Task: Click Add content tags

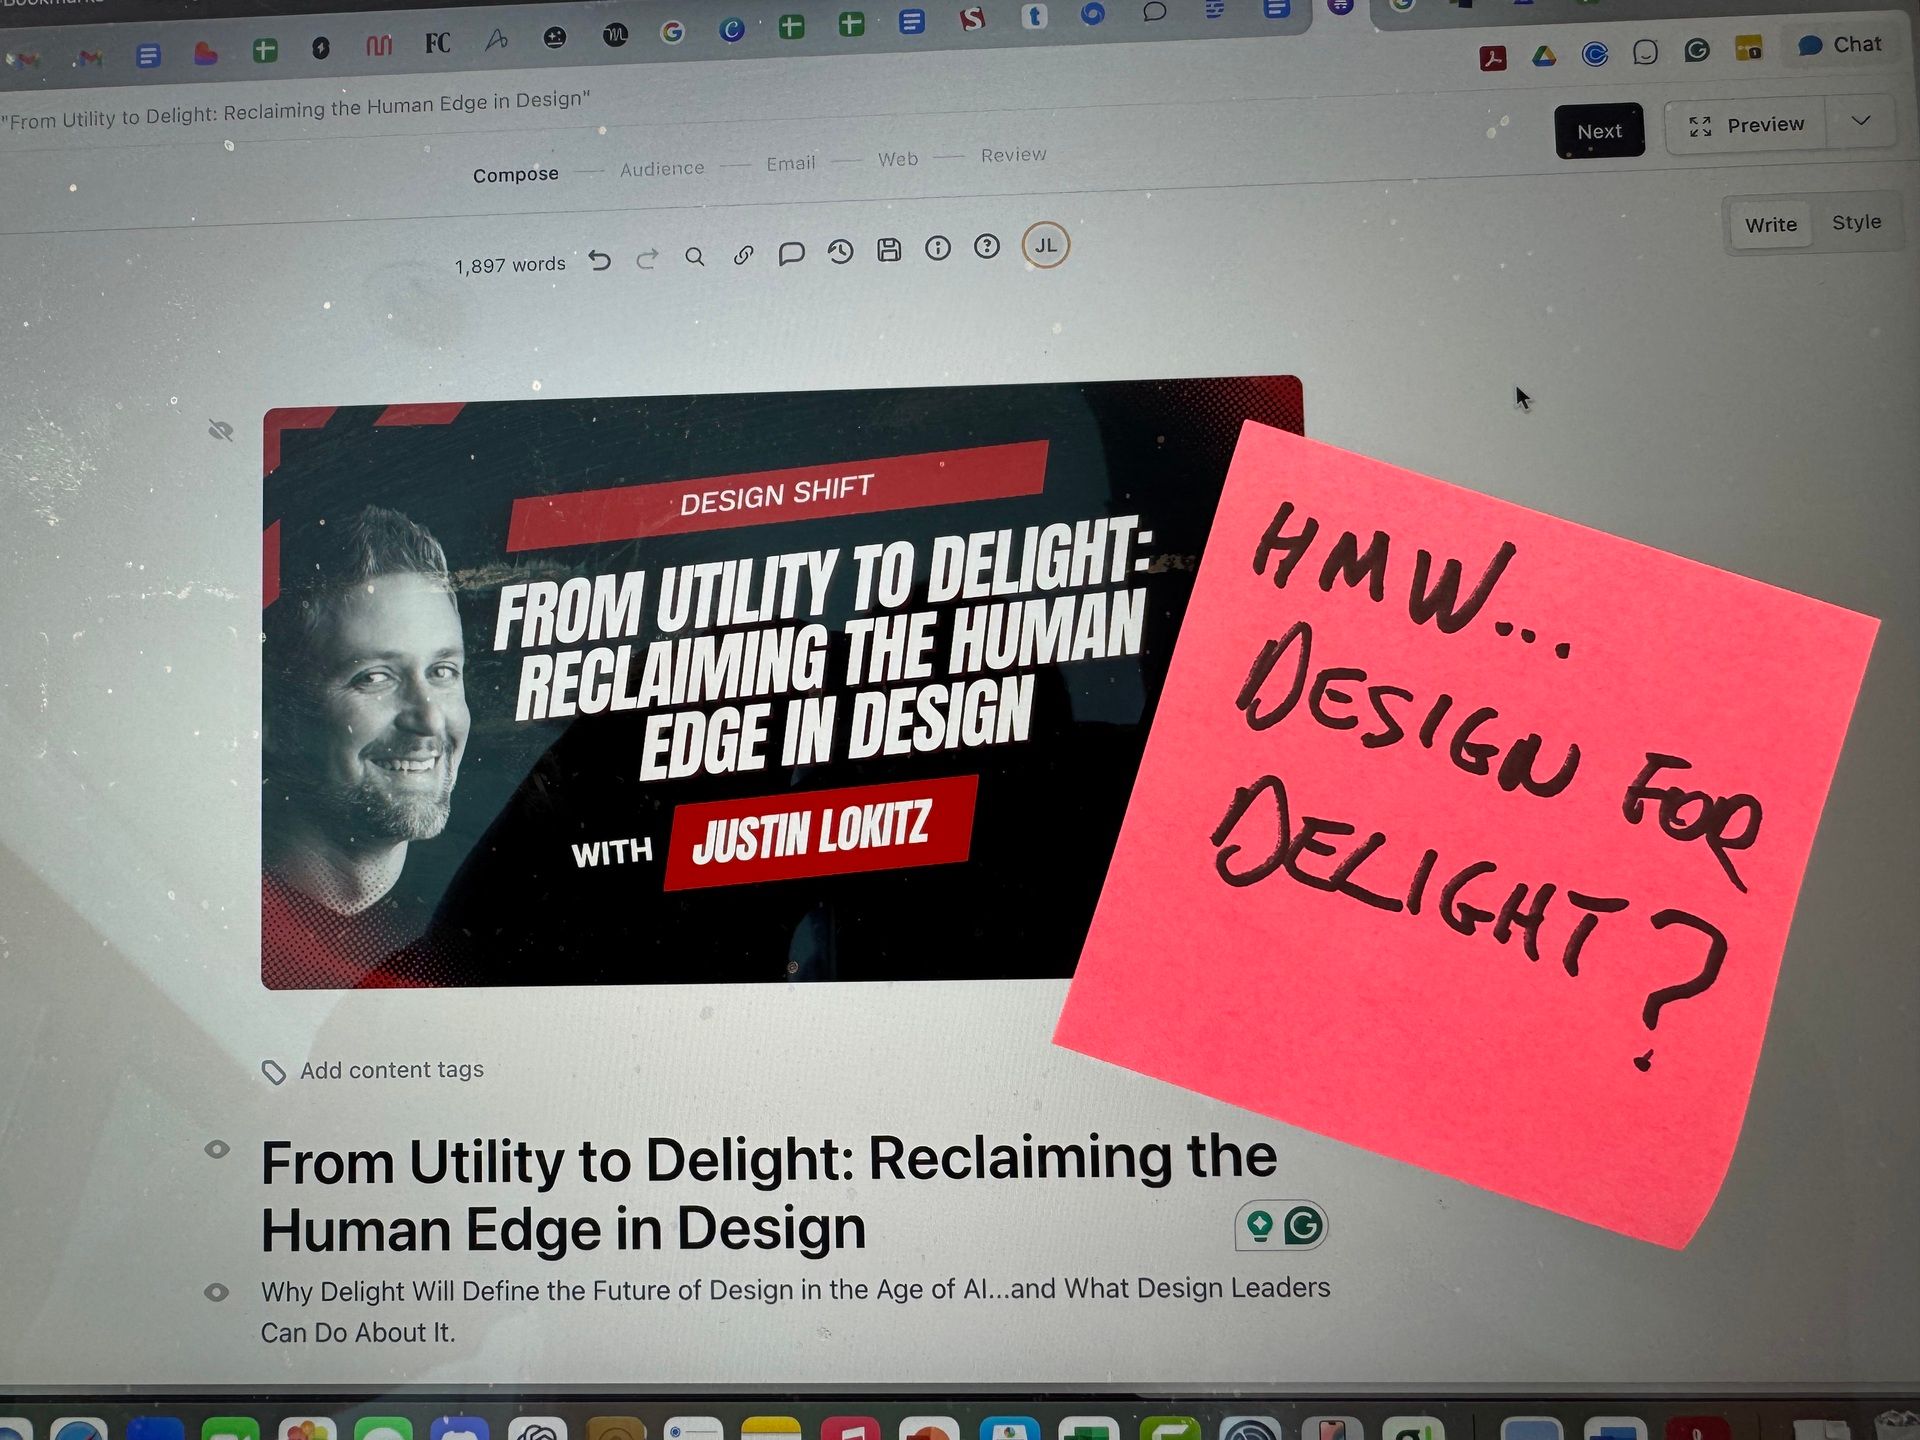Action: pos(391,1070)
